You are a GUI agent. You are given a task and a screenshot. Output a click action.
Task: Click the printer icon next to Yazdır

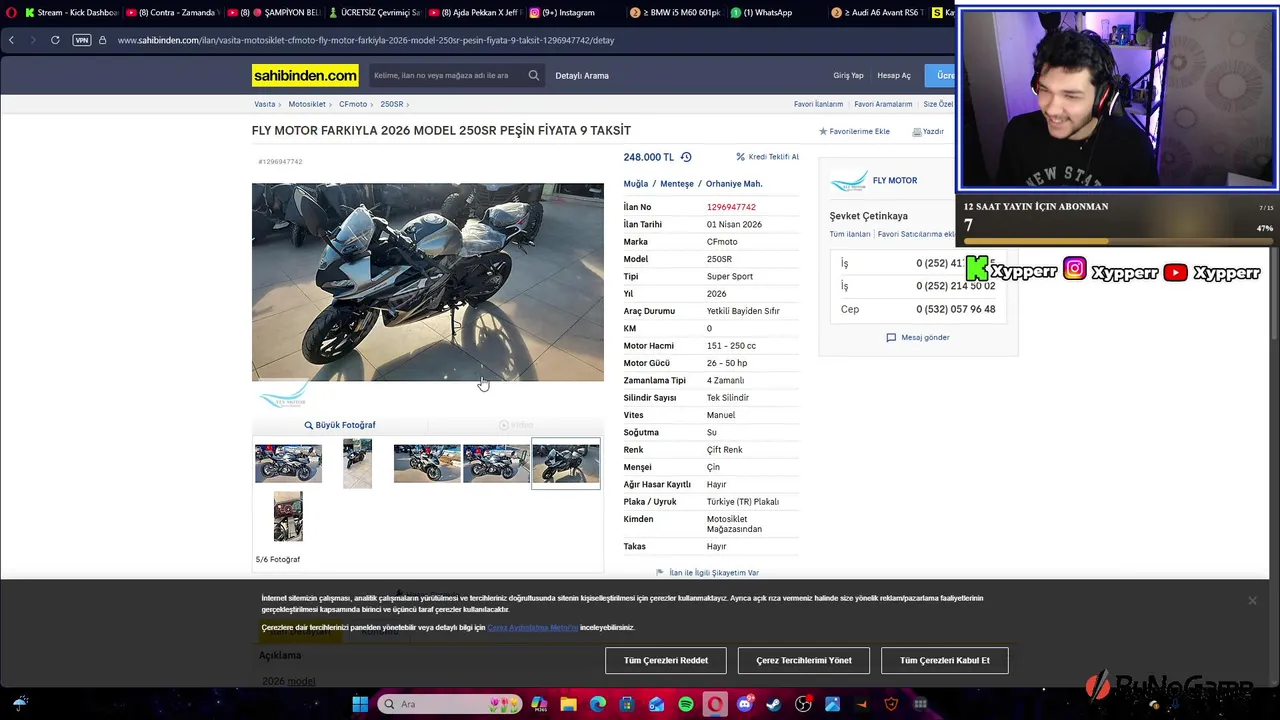916,131
